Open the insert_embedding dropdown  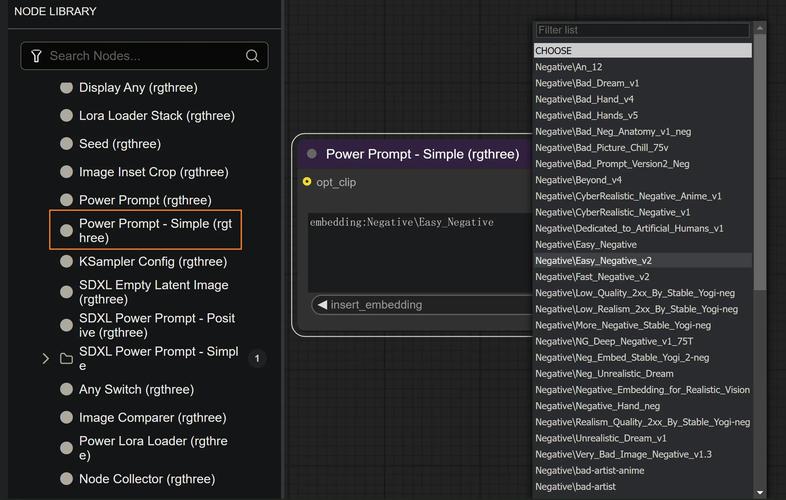pos(420,305)
